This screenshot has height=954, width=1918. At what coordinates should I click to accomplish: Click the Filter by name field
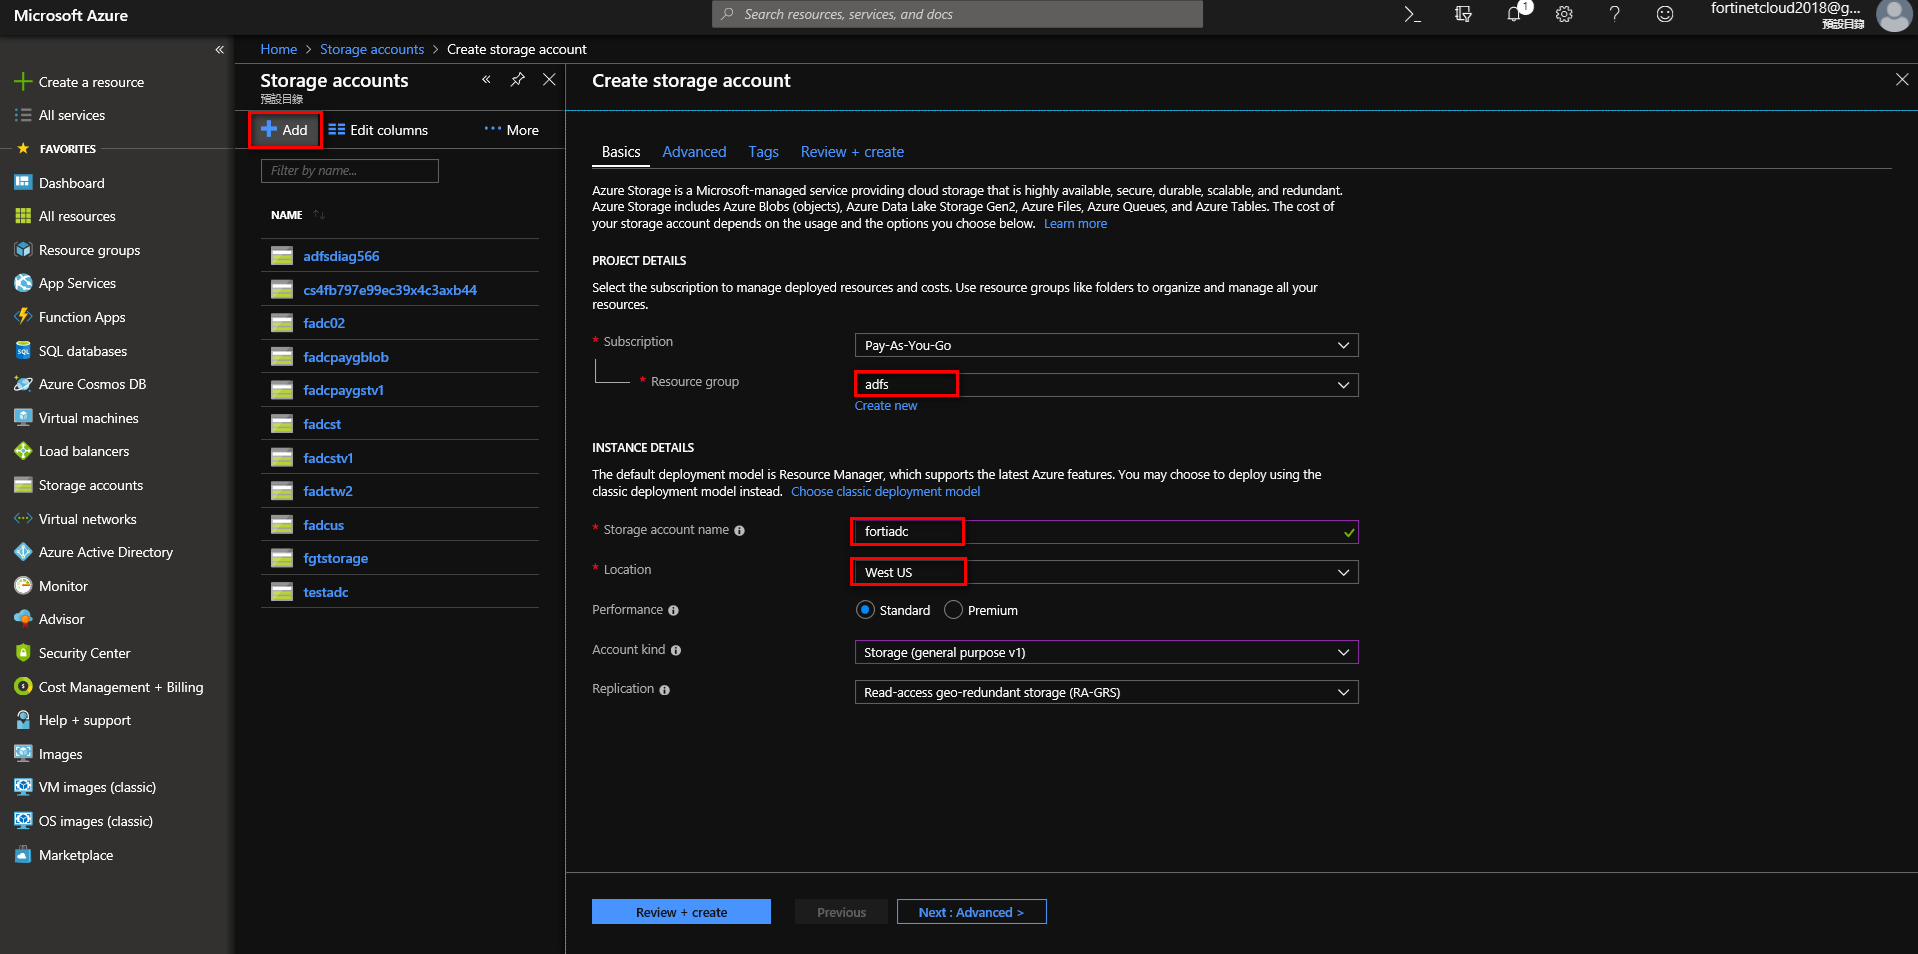(x=349, y=170)
